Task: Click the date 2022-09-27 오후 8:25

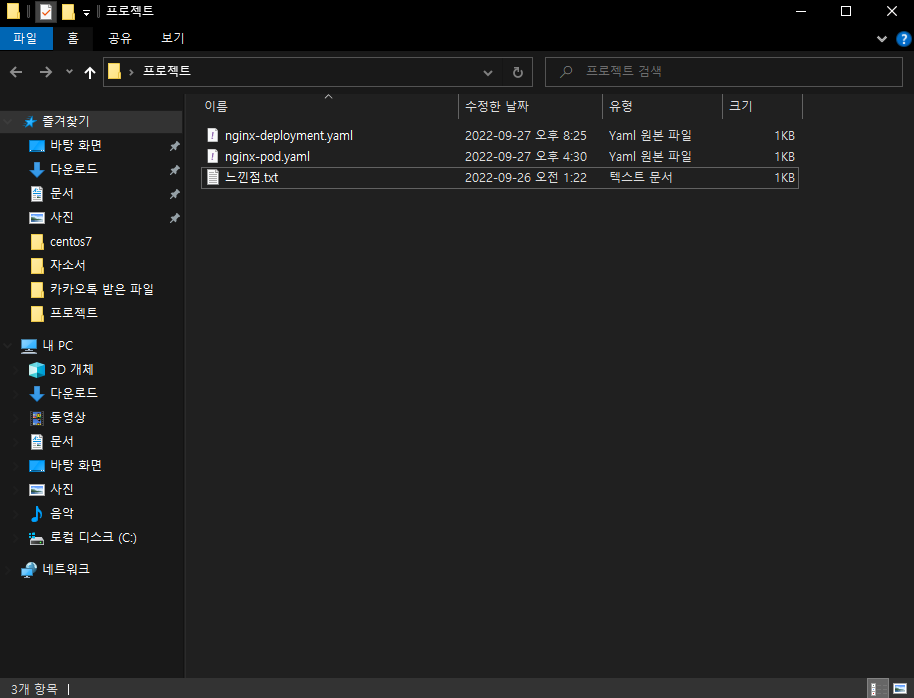Action: (526, 136)
